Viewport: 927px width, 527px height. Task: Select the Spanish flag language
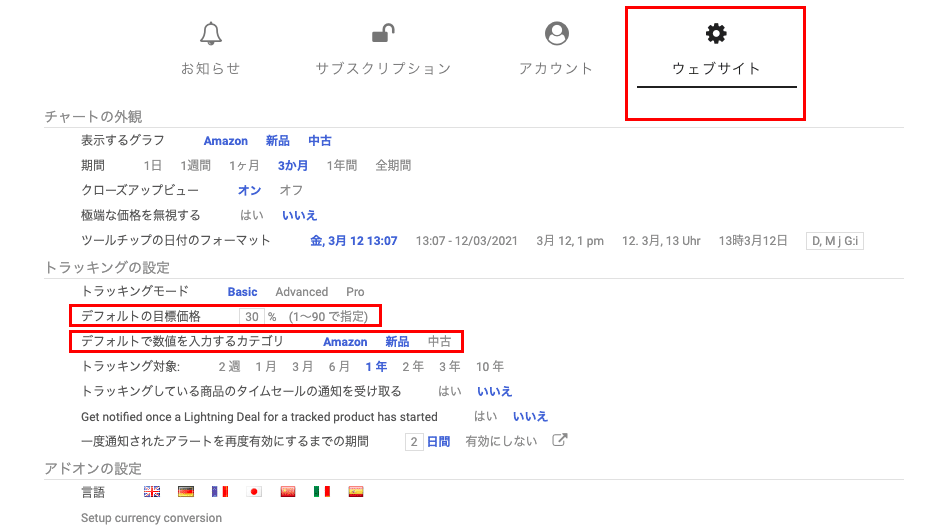(356, 492)
